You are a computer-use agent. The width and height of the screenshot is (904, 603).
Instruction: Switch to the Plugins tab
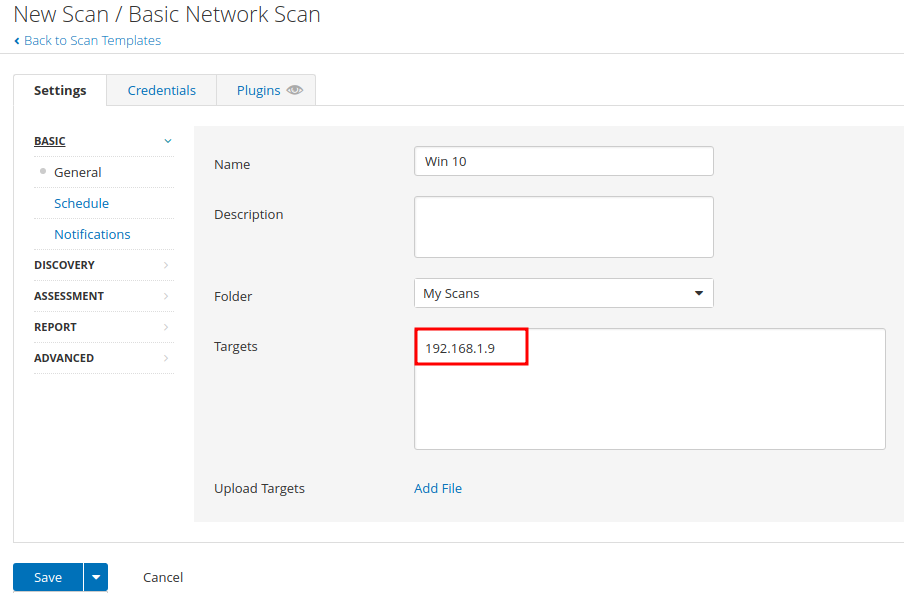click(266, 91)
